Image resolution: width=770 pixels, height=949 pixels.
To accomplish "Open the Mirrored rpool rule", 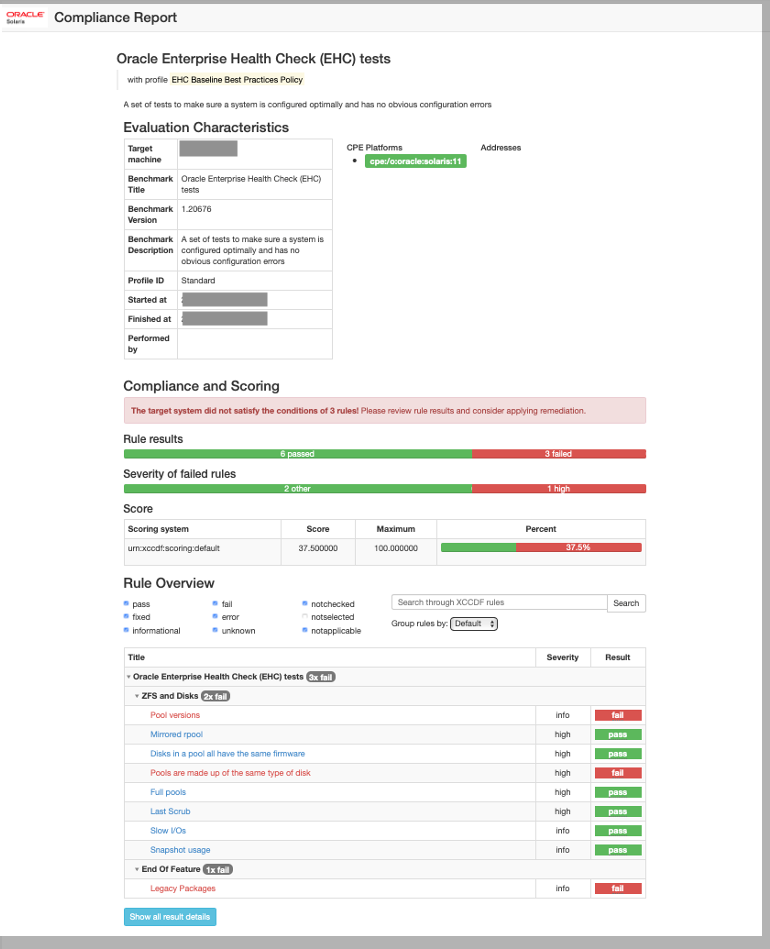I will pyautogui.click(x=177, y=734).
